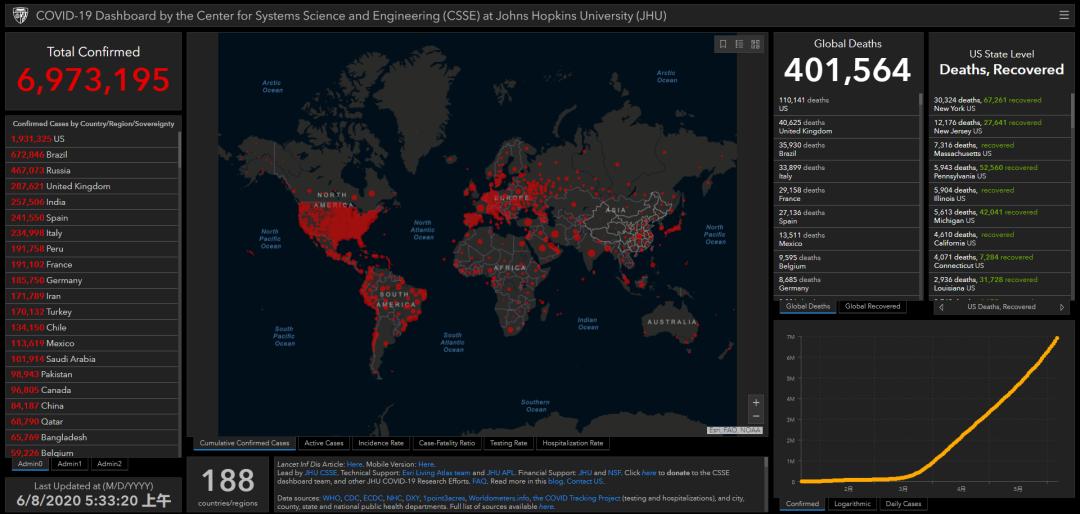Open the Contact US link
Screen dimensions: 1080x514
coord(585,482)
